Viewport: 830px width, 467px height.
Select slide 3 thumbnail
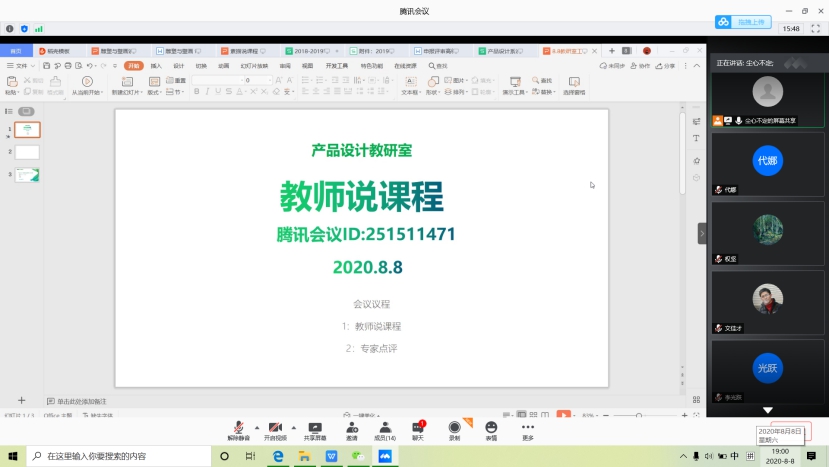(x=27, y=175)
